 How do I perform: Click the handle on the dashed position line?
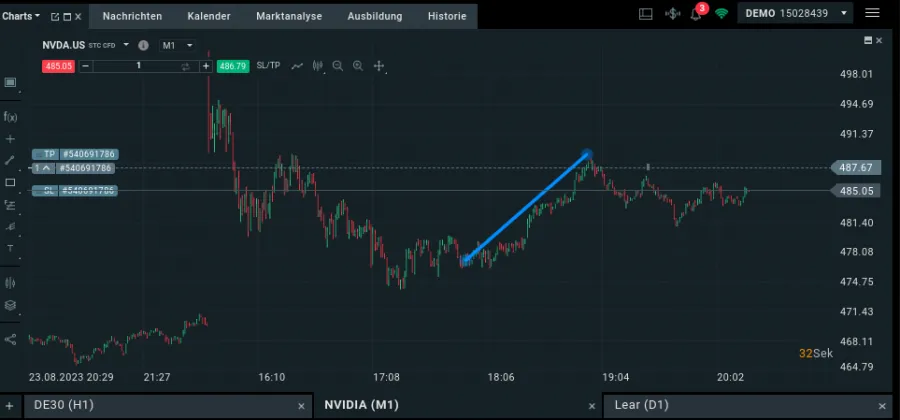[x=648, y=167]
